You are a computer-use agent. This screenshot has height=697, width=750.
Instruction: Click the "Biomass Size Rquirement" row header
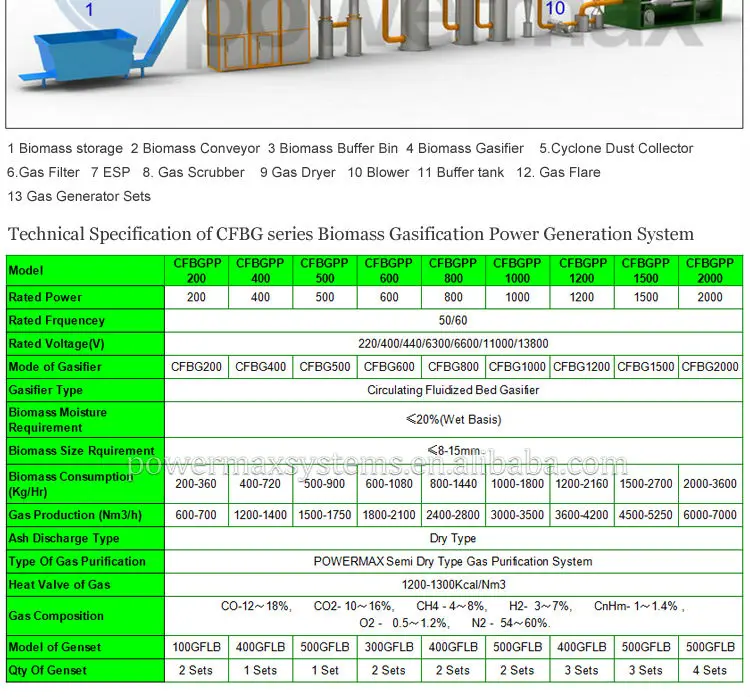85,451
